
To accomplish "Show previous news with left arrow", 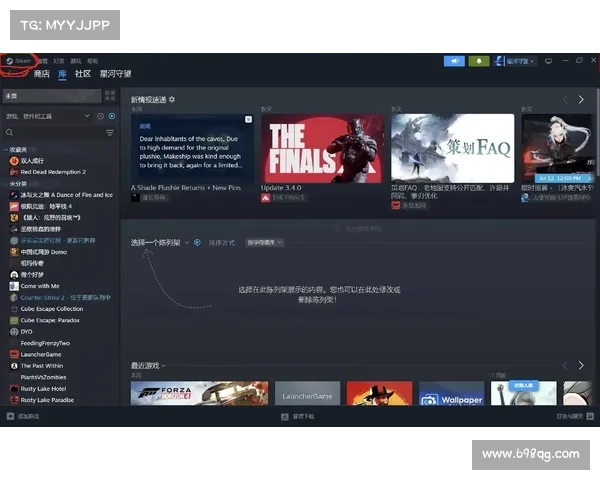I will pyautogui.click(x=565, y=100).
